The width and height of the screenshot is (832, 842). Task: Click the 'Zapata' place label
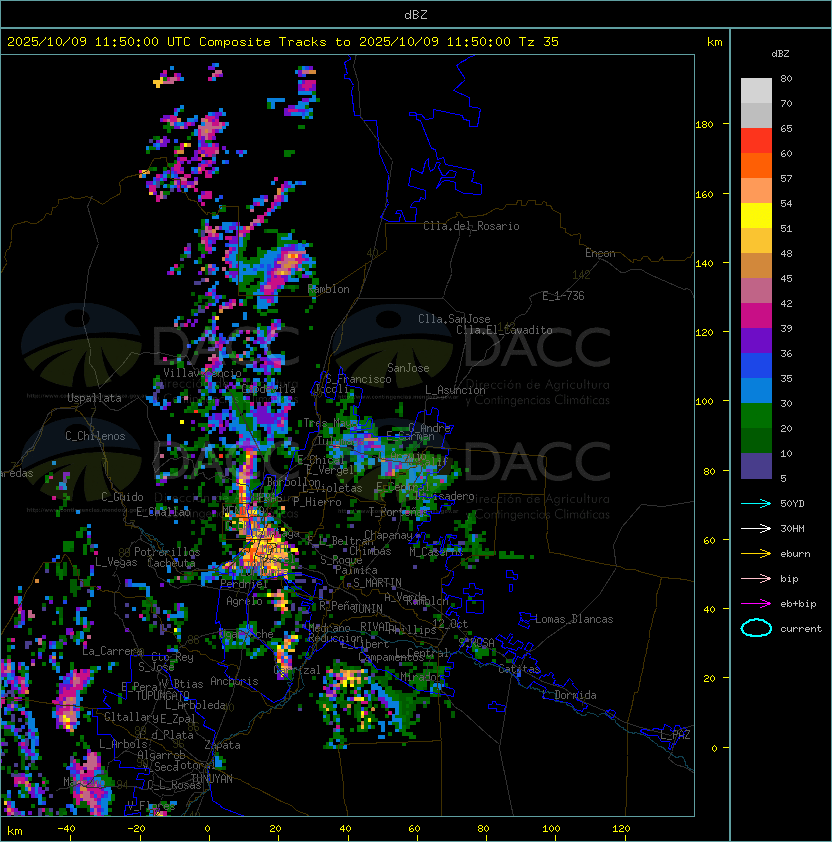(222, 745)
